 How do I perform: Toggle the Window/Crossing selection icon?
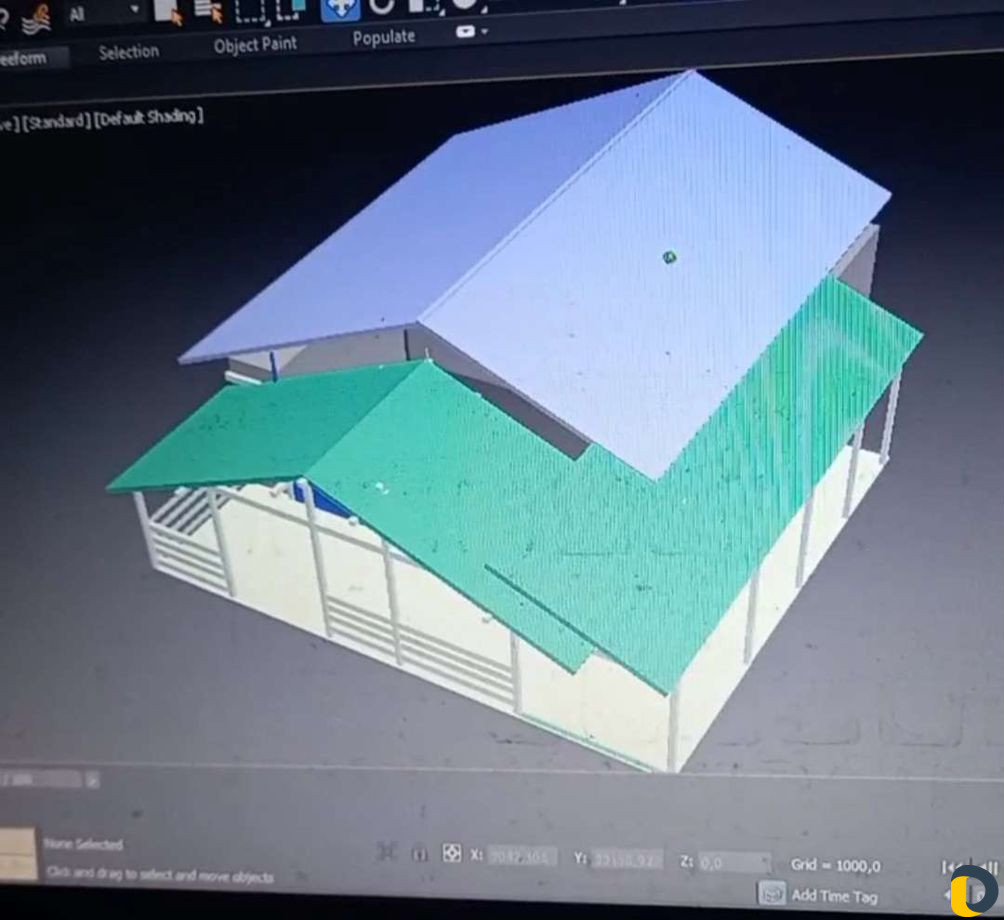[x=291, y=9]
